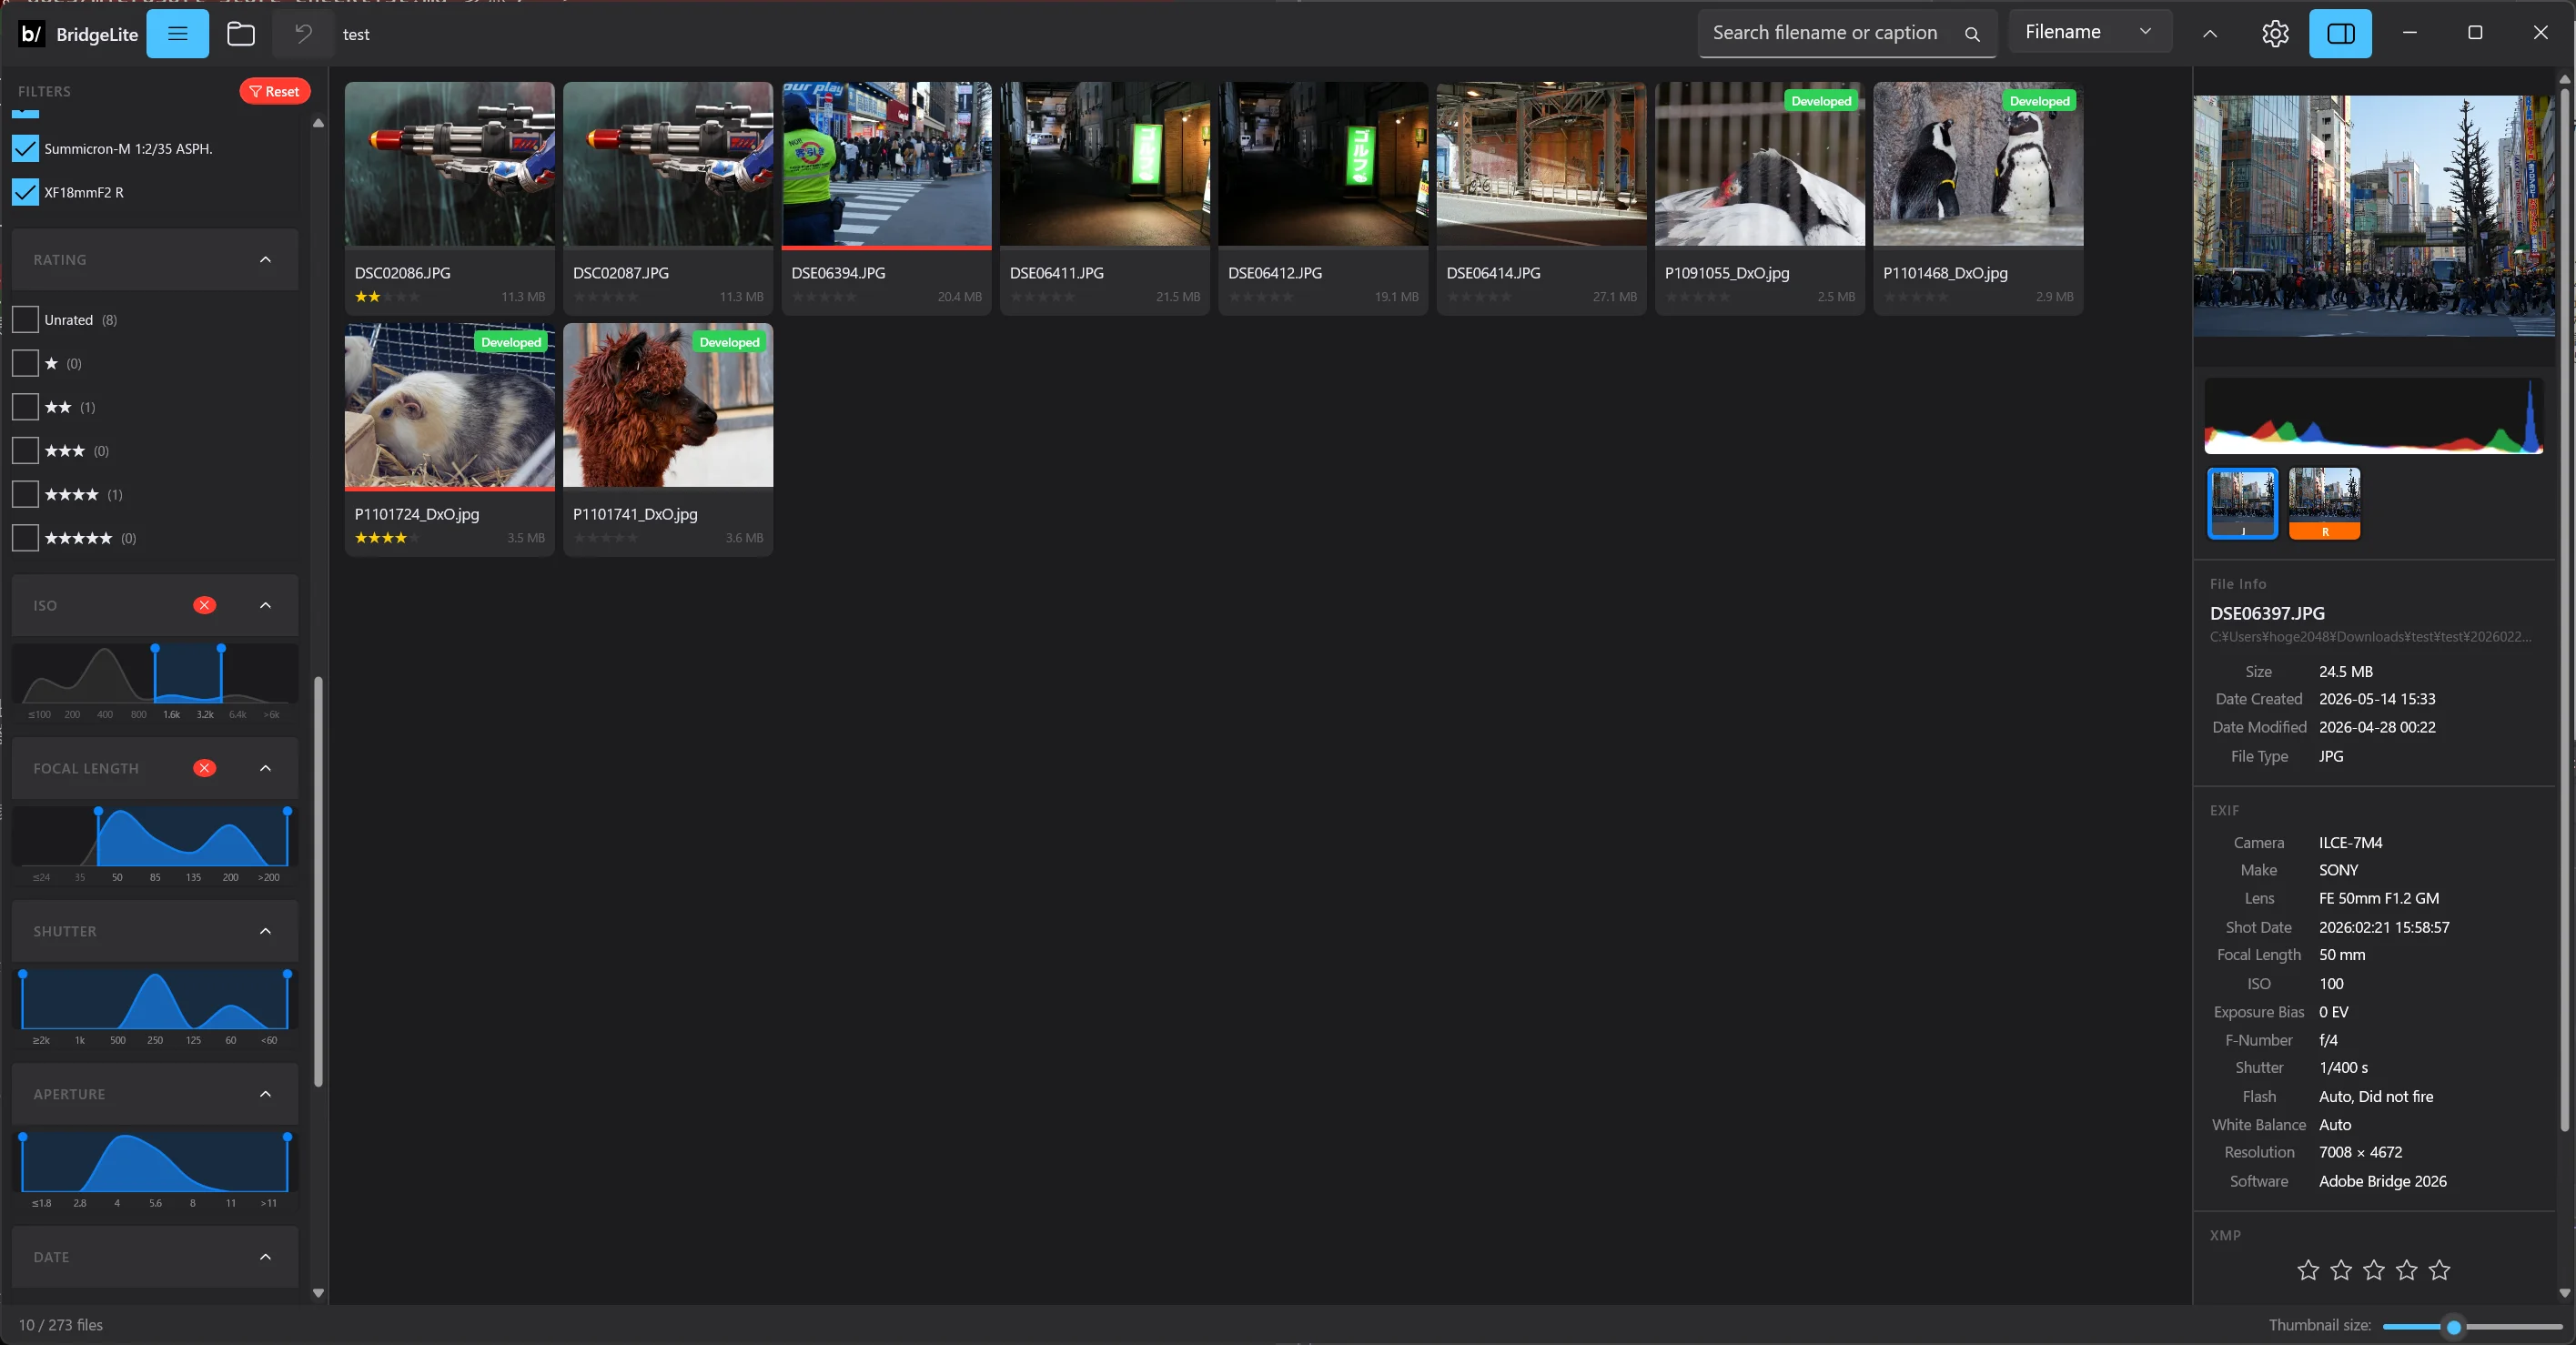Toggle sort direction up arrow

coord(2210,33)
